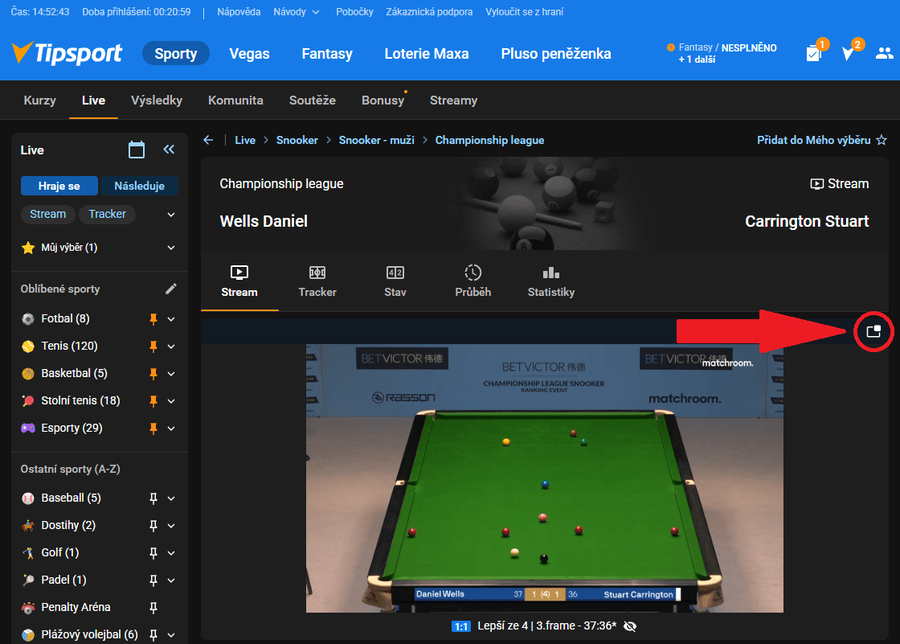
Task: Open the Pluso peněženka section
Action: 556,53
